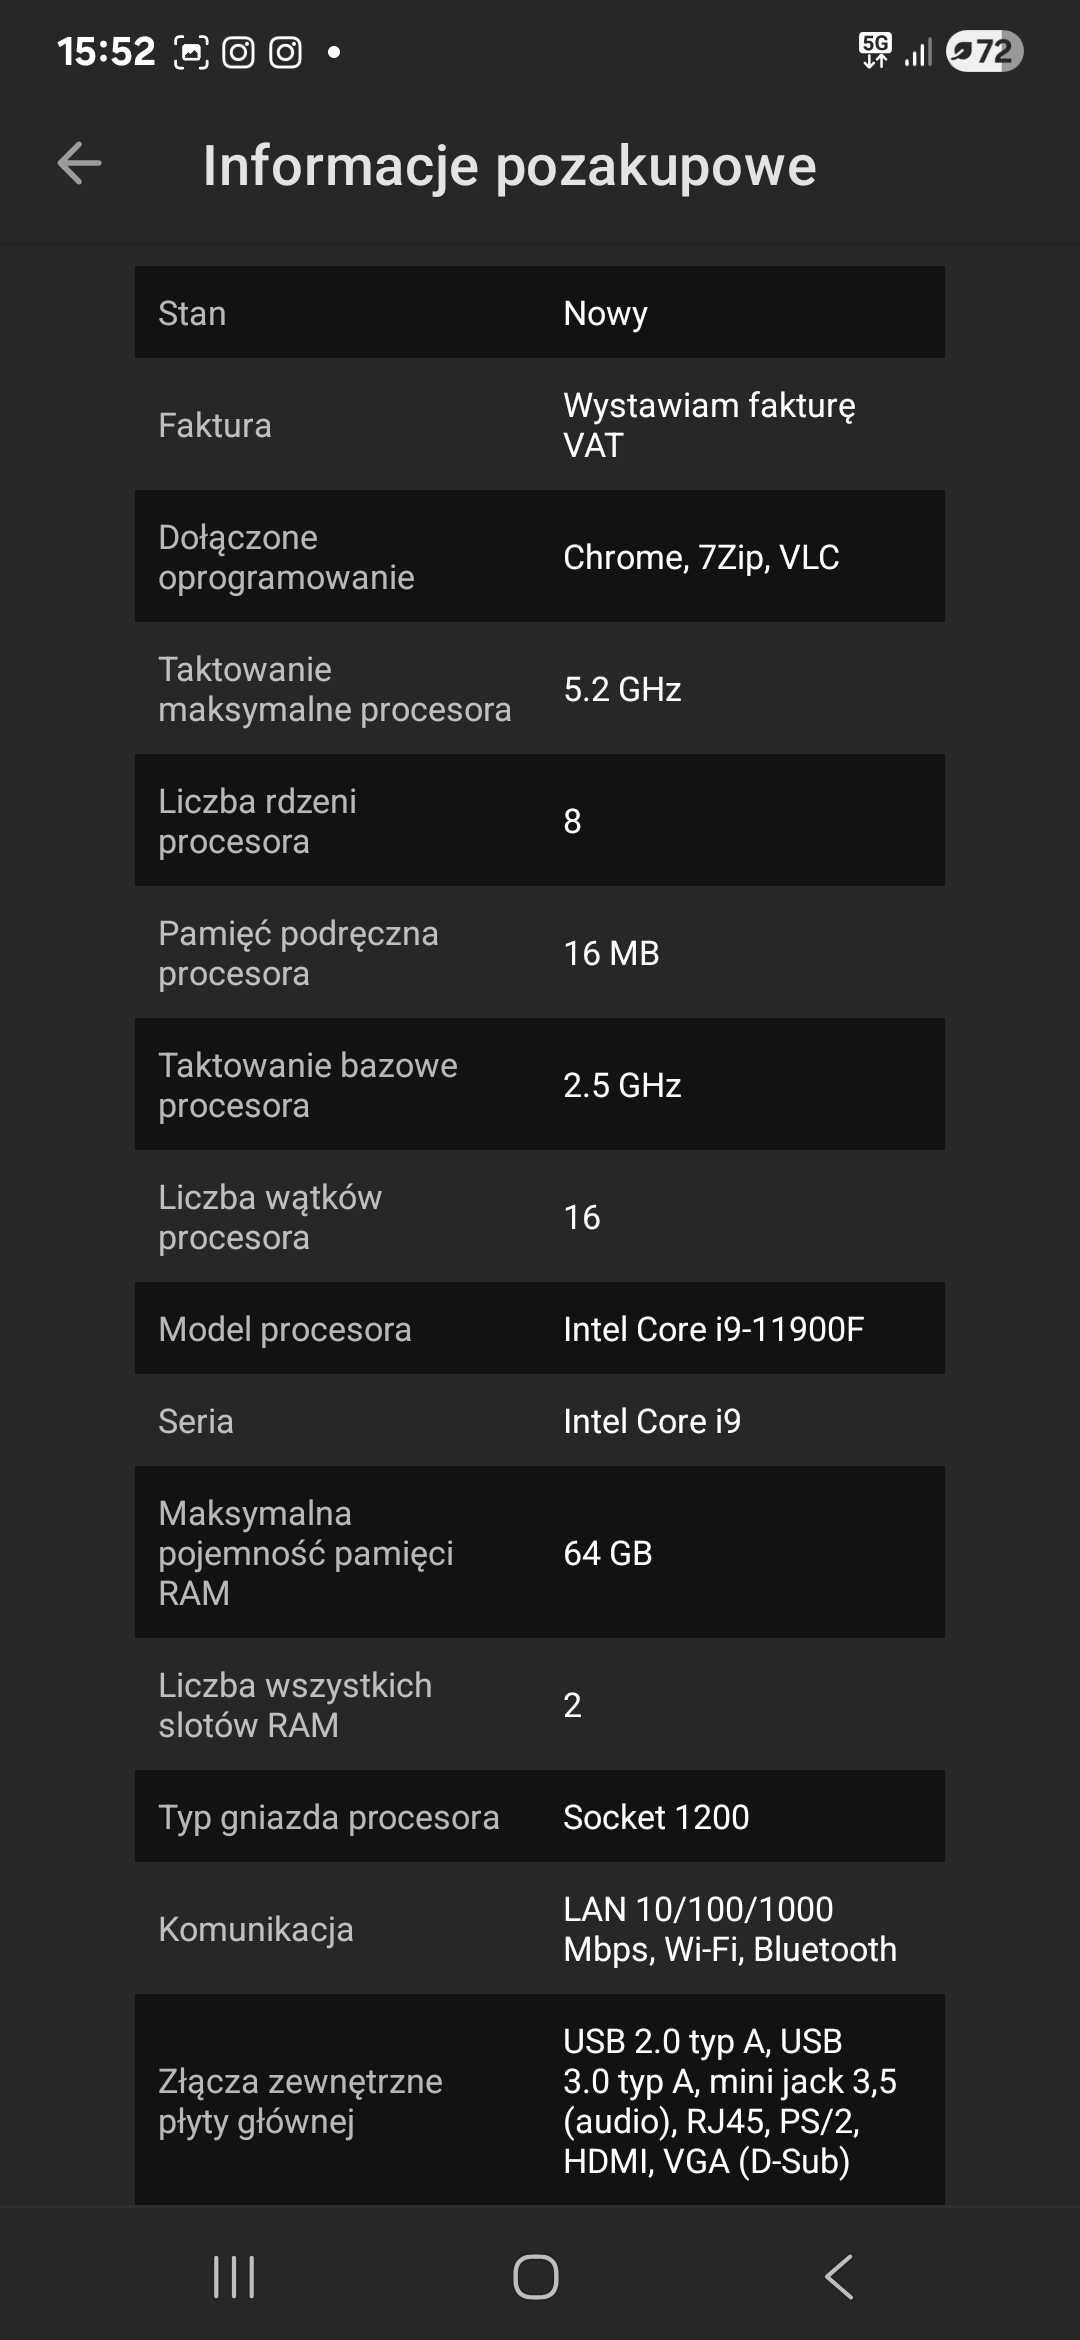Tap the Model procesora value Intel Core i9-11900F
Image resolution: width=1080 pixels, height=2340 pixels.
[x=713, y=1329]
